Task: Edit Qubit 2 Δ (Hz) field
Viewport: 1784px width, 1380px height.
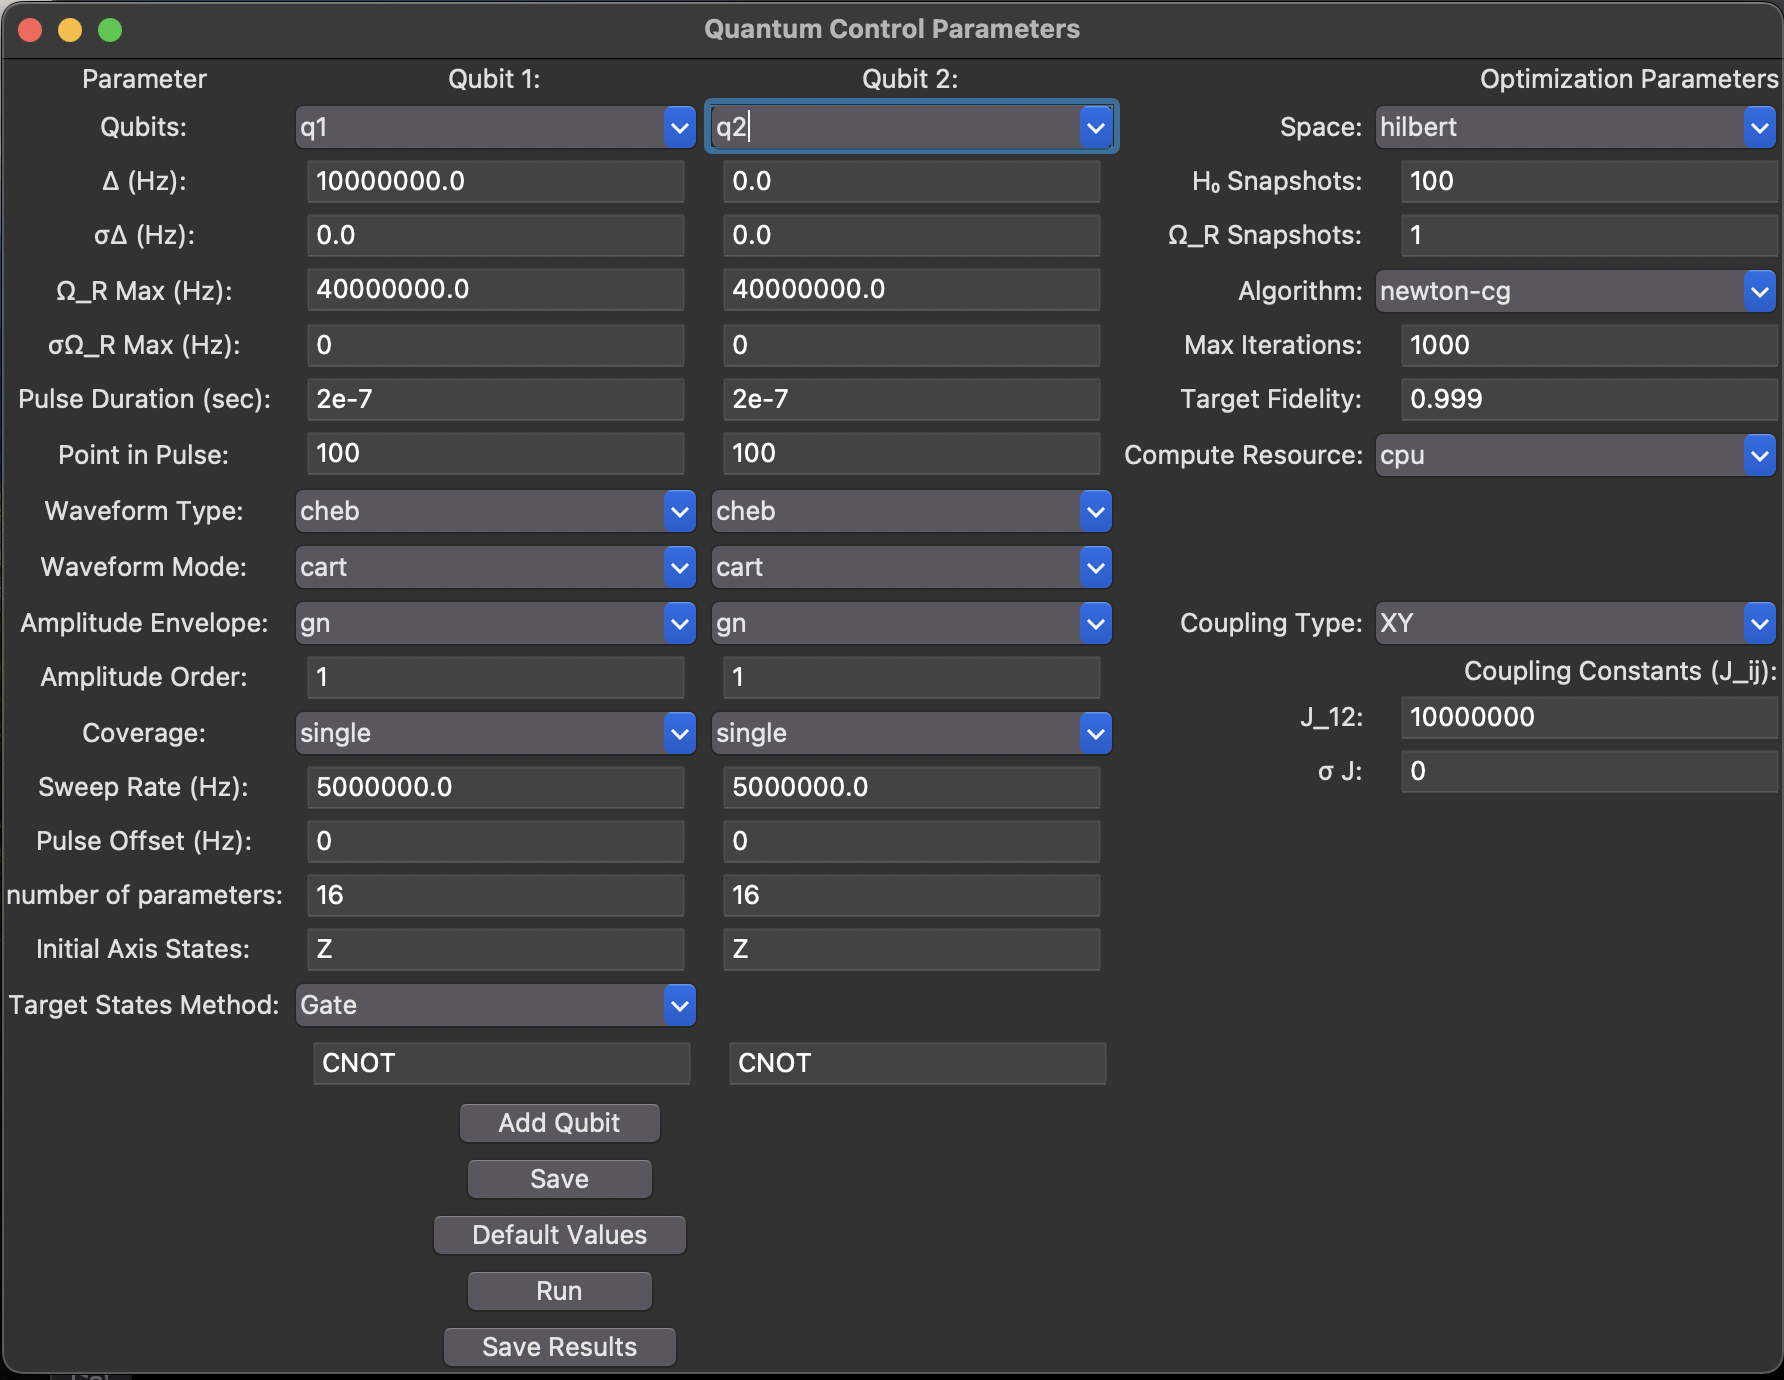Action: (x=912, y=181)
